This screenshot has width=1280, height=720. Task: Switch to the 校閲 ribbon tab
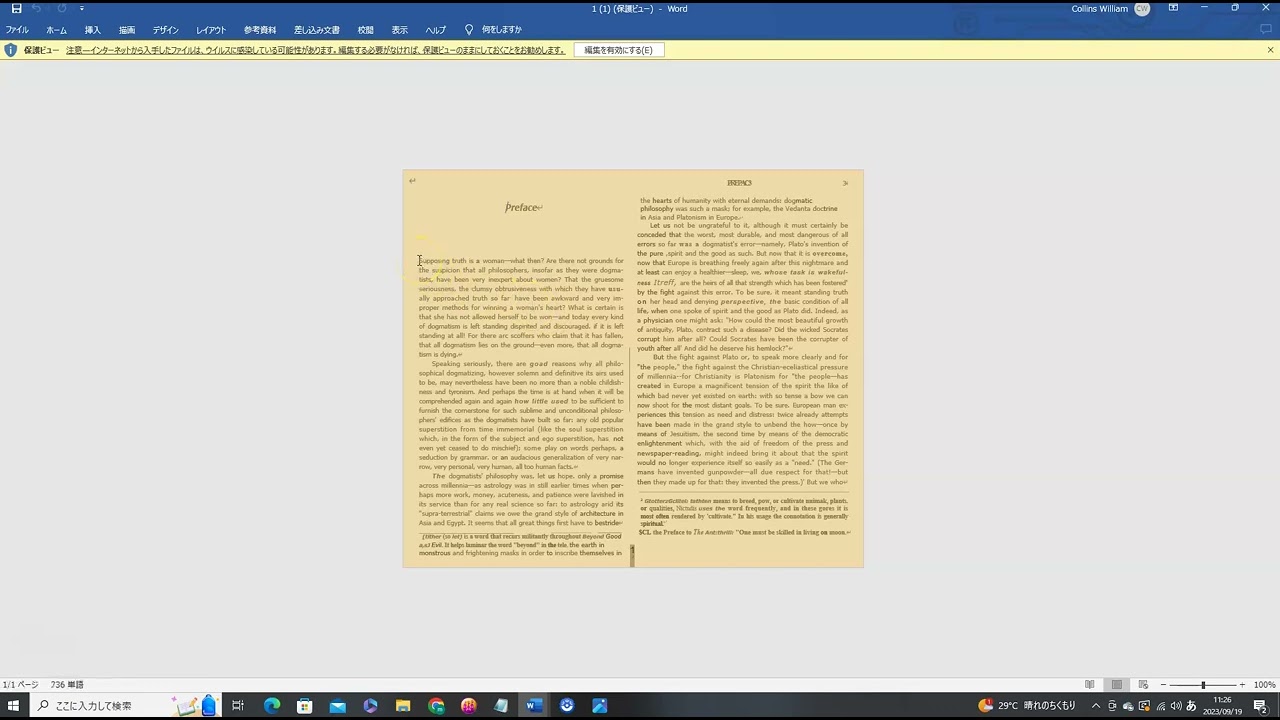[366, 30]
